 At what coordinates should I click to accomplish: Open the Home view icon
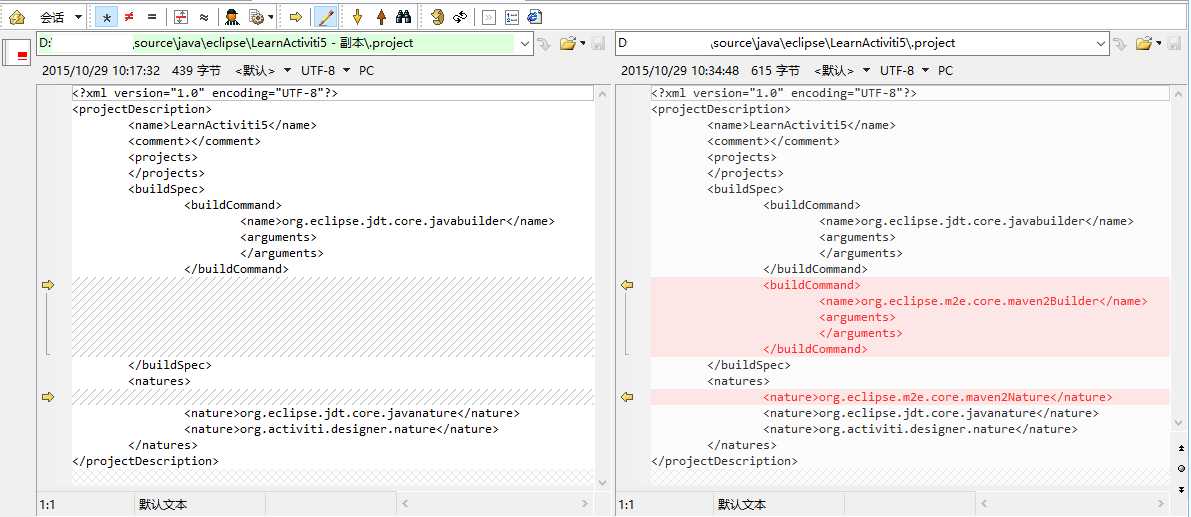click(17, 16)
